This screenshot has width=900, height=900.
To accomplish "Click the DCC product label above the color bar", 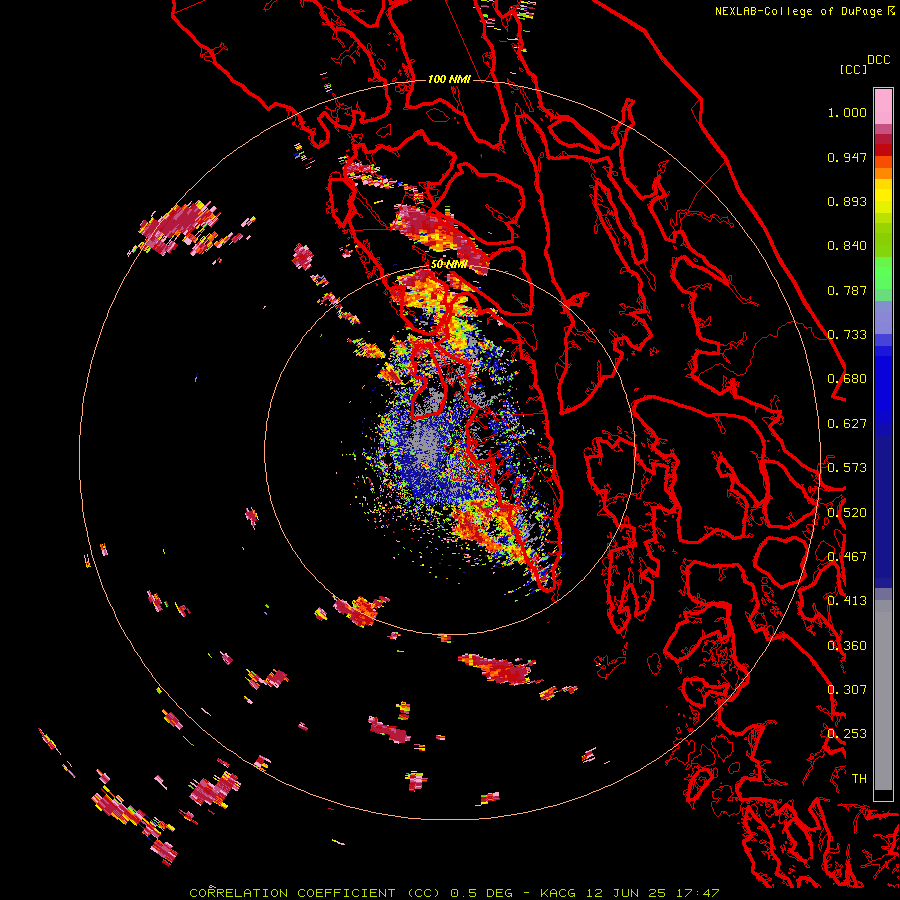I will click(878, 60).
